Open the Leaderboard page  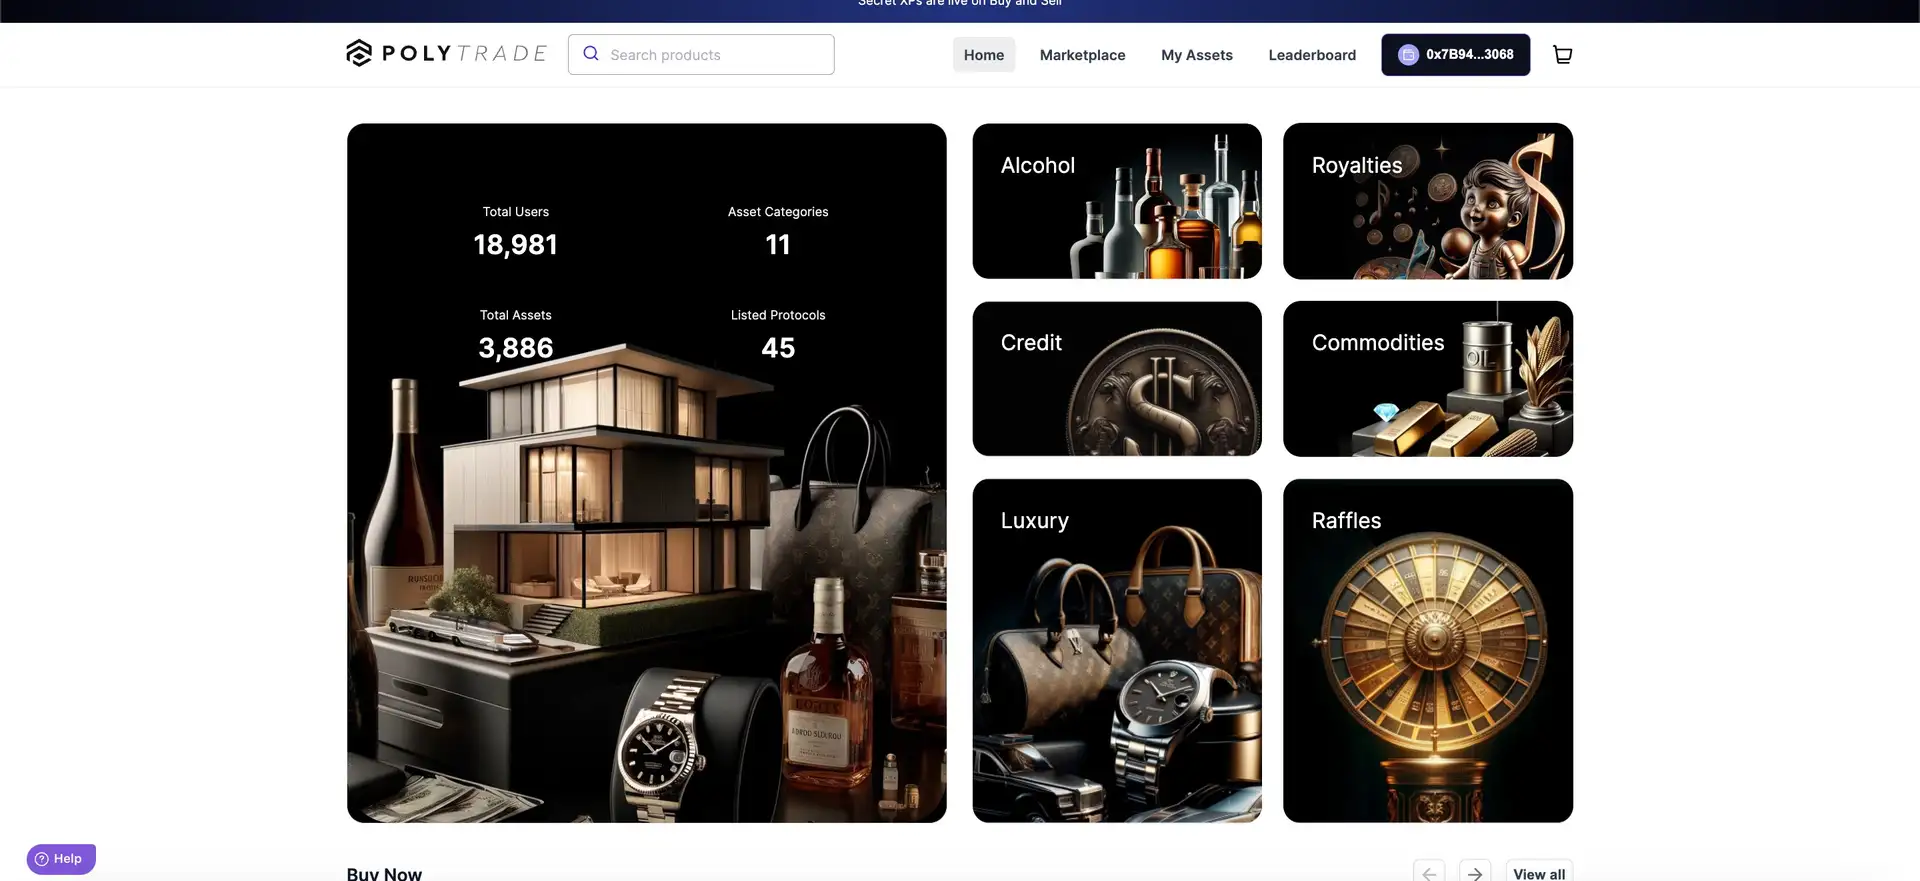tap(1312, 55)
